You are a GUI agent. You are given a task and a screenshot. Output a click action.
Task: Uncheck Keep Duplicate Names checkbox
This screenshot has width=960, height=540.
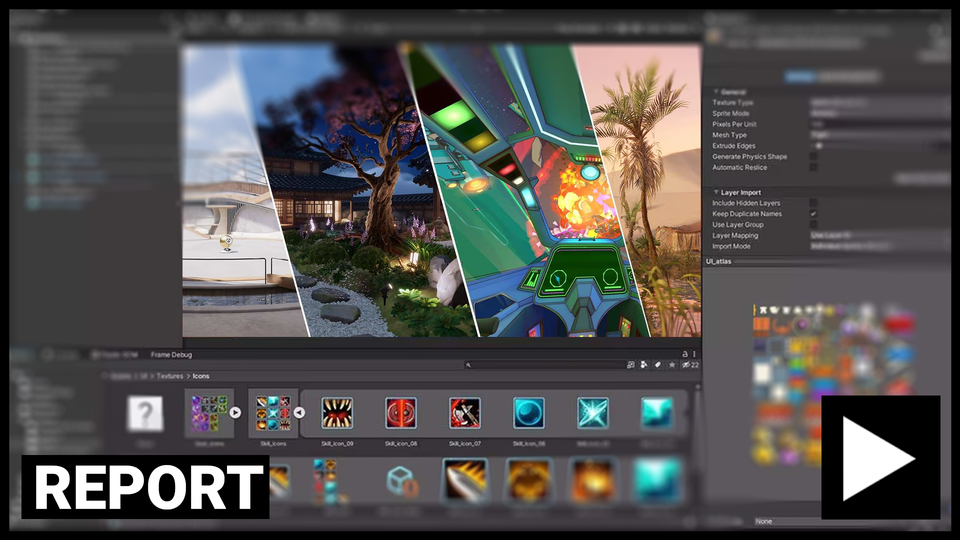click(813, 214)
